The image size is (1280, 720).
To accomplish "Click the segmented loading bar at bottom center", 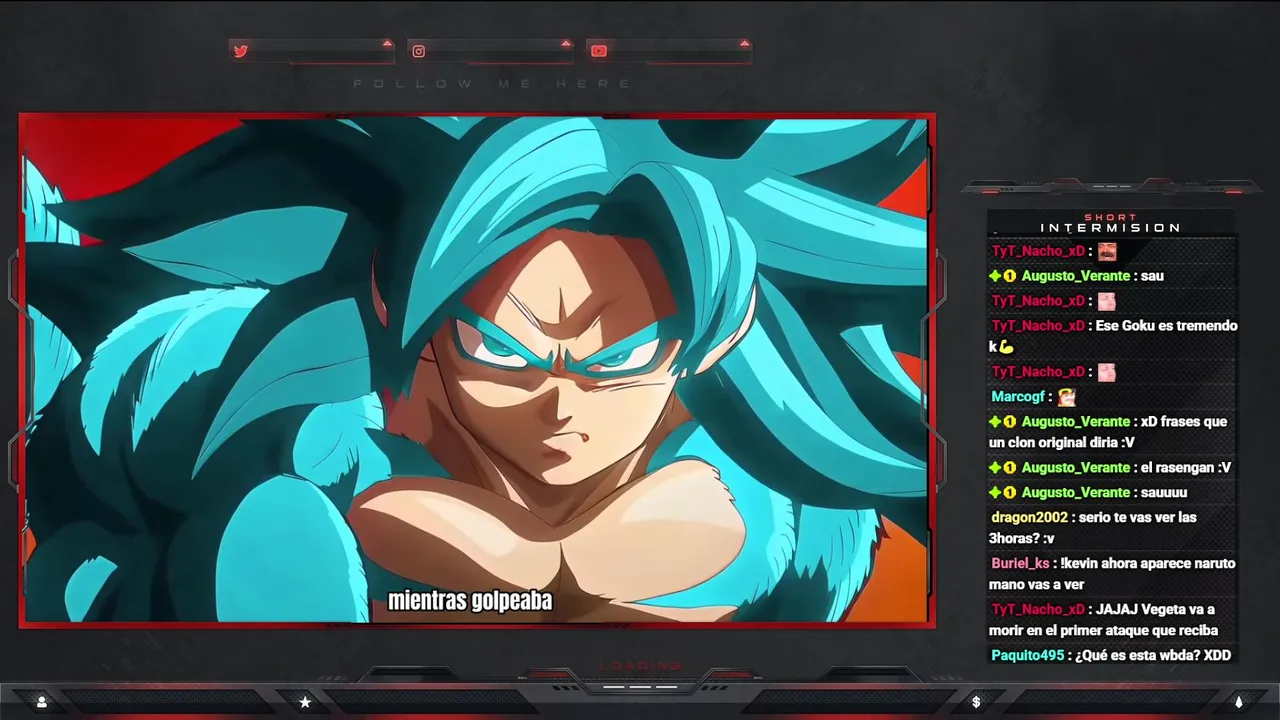I will click(x=640, y=687).
